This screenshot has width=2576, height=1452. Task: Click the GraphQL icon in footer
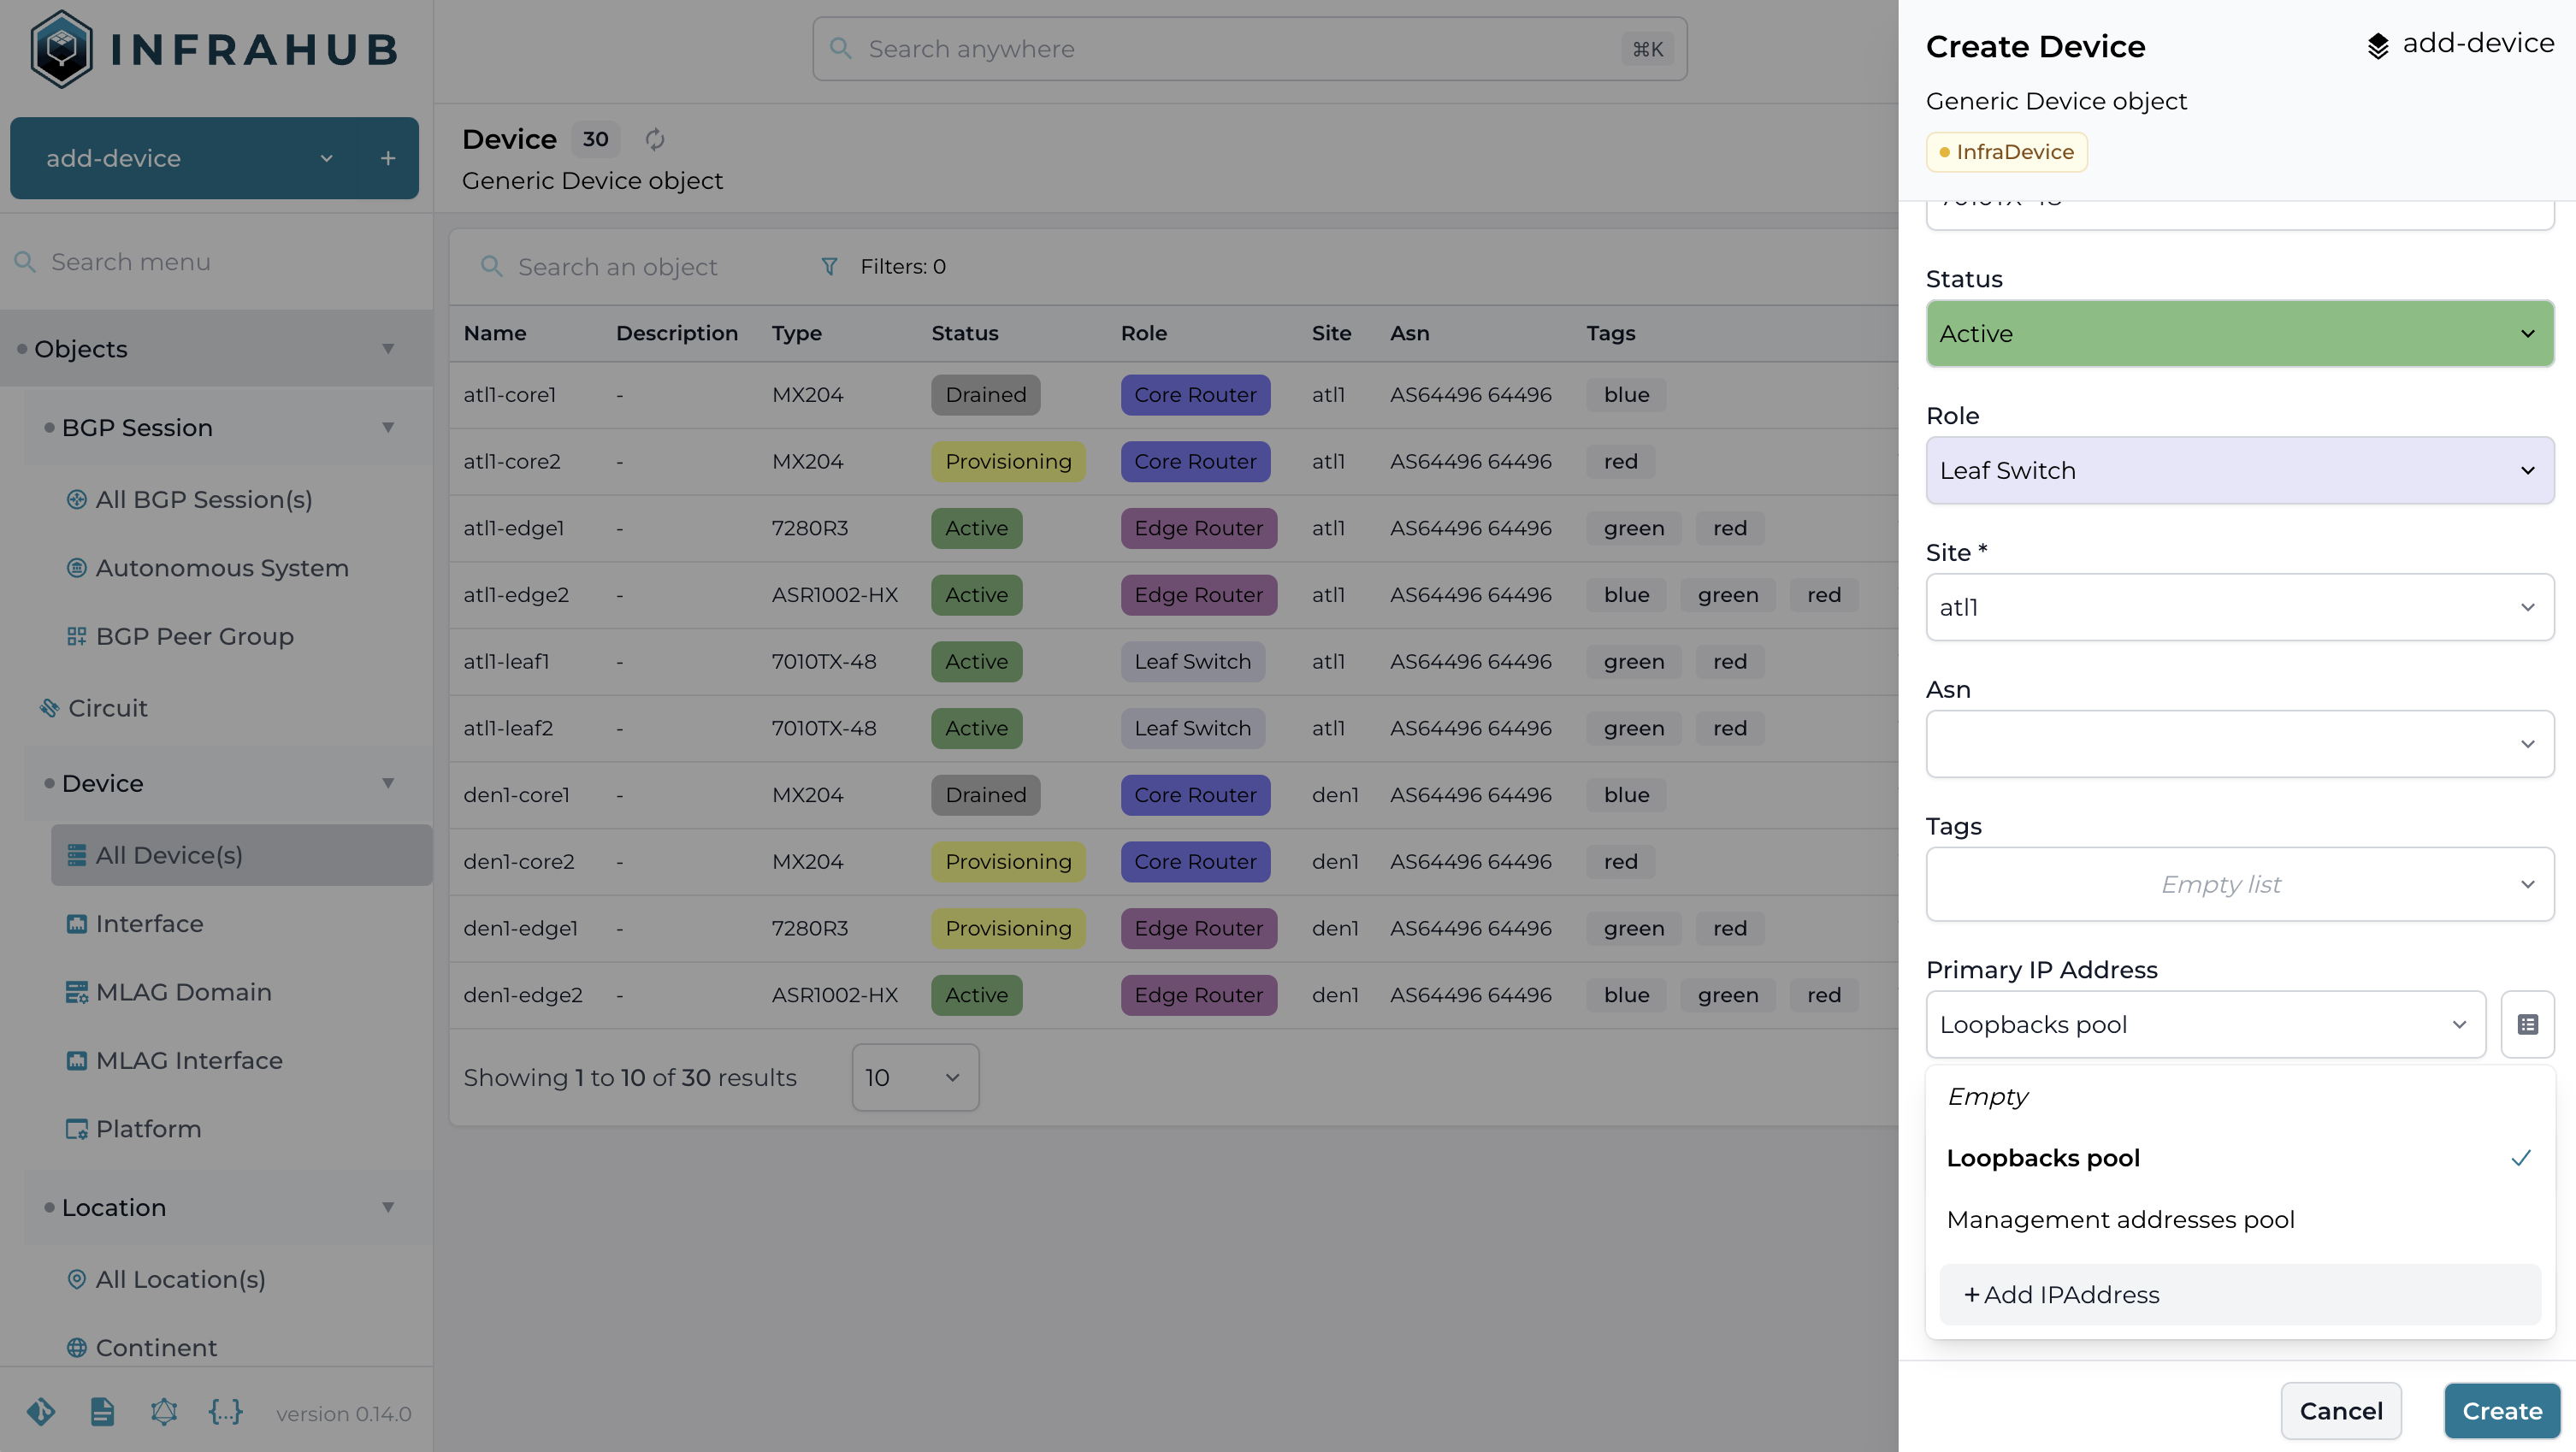(164, 1412)
